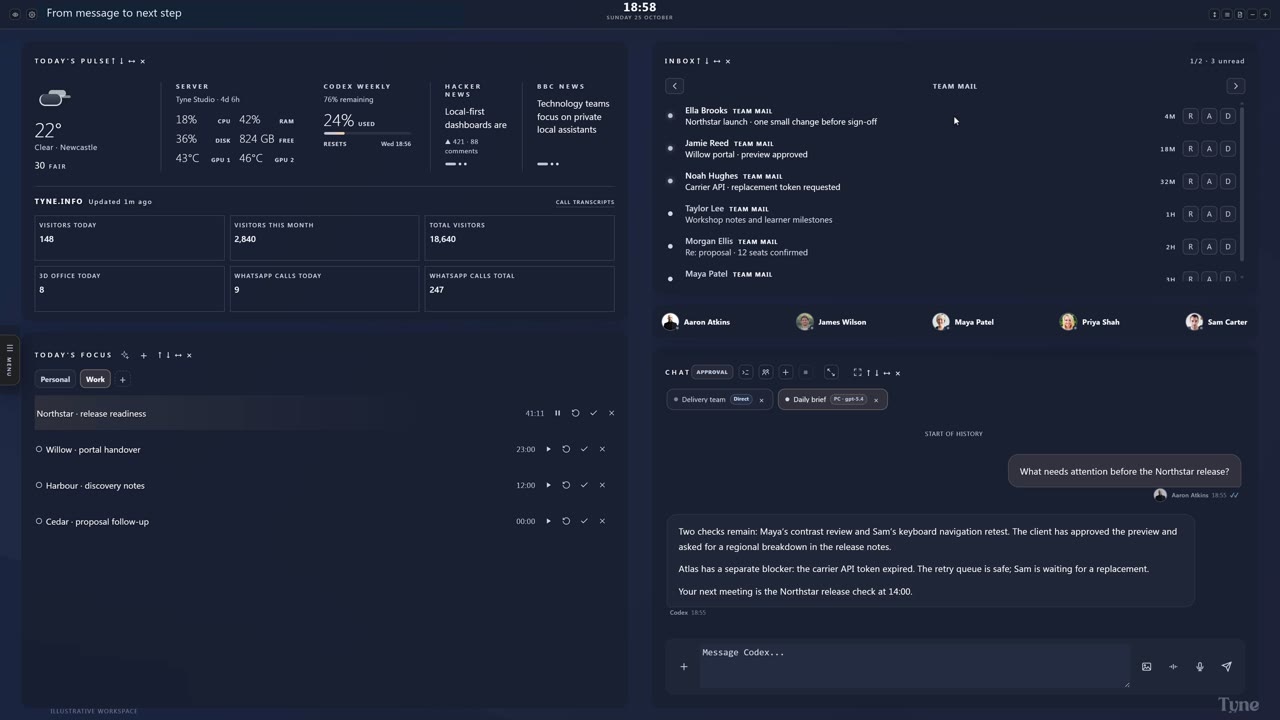1280x720 pixels.
Task: Focus the Message Codex input field
Action: point(915,665)
